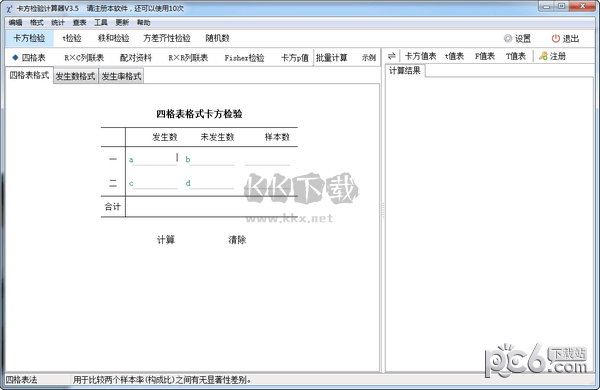This screenshot has width=600, height=390.
Task: Click the 清除 clear button
Action: pos(237,240)
